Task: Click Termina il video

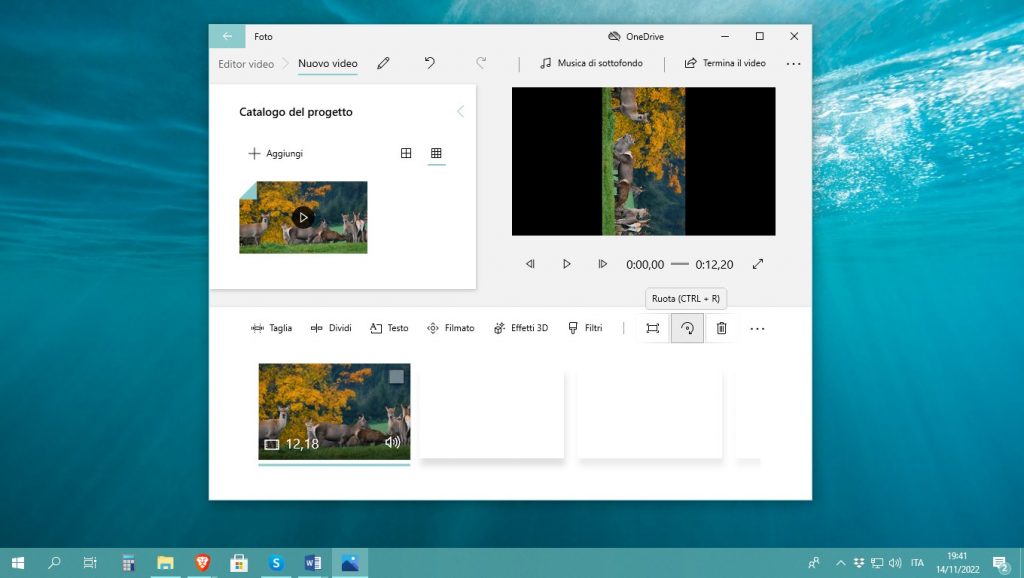Action: tap(725, 63)
